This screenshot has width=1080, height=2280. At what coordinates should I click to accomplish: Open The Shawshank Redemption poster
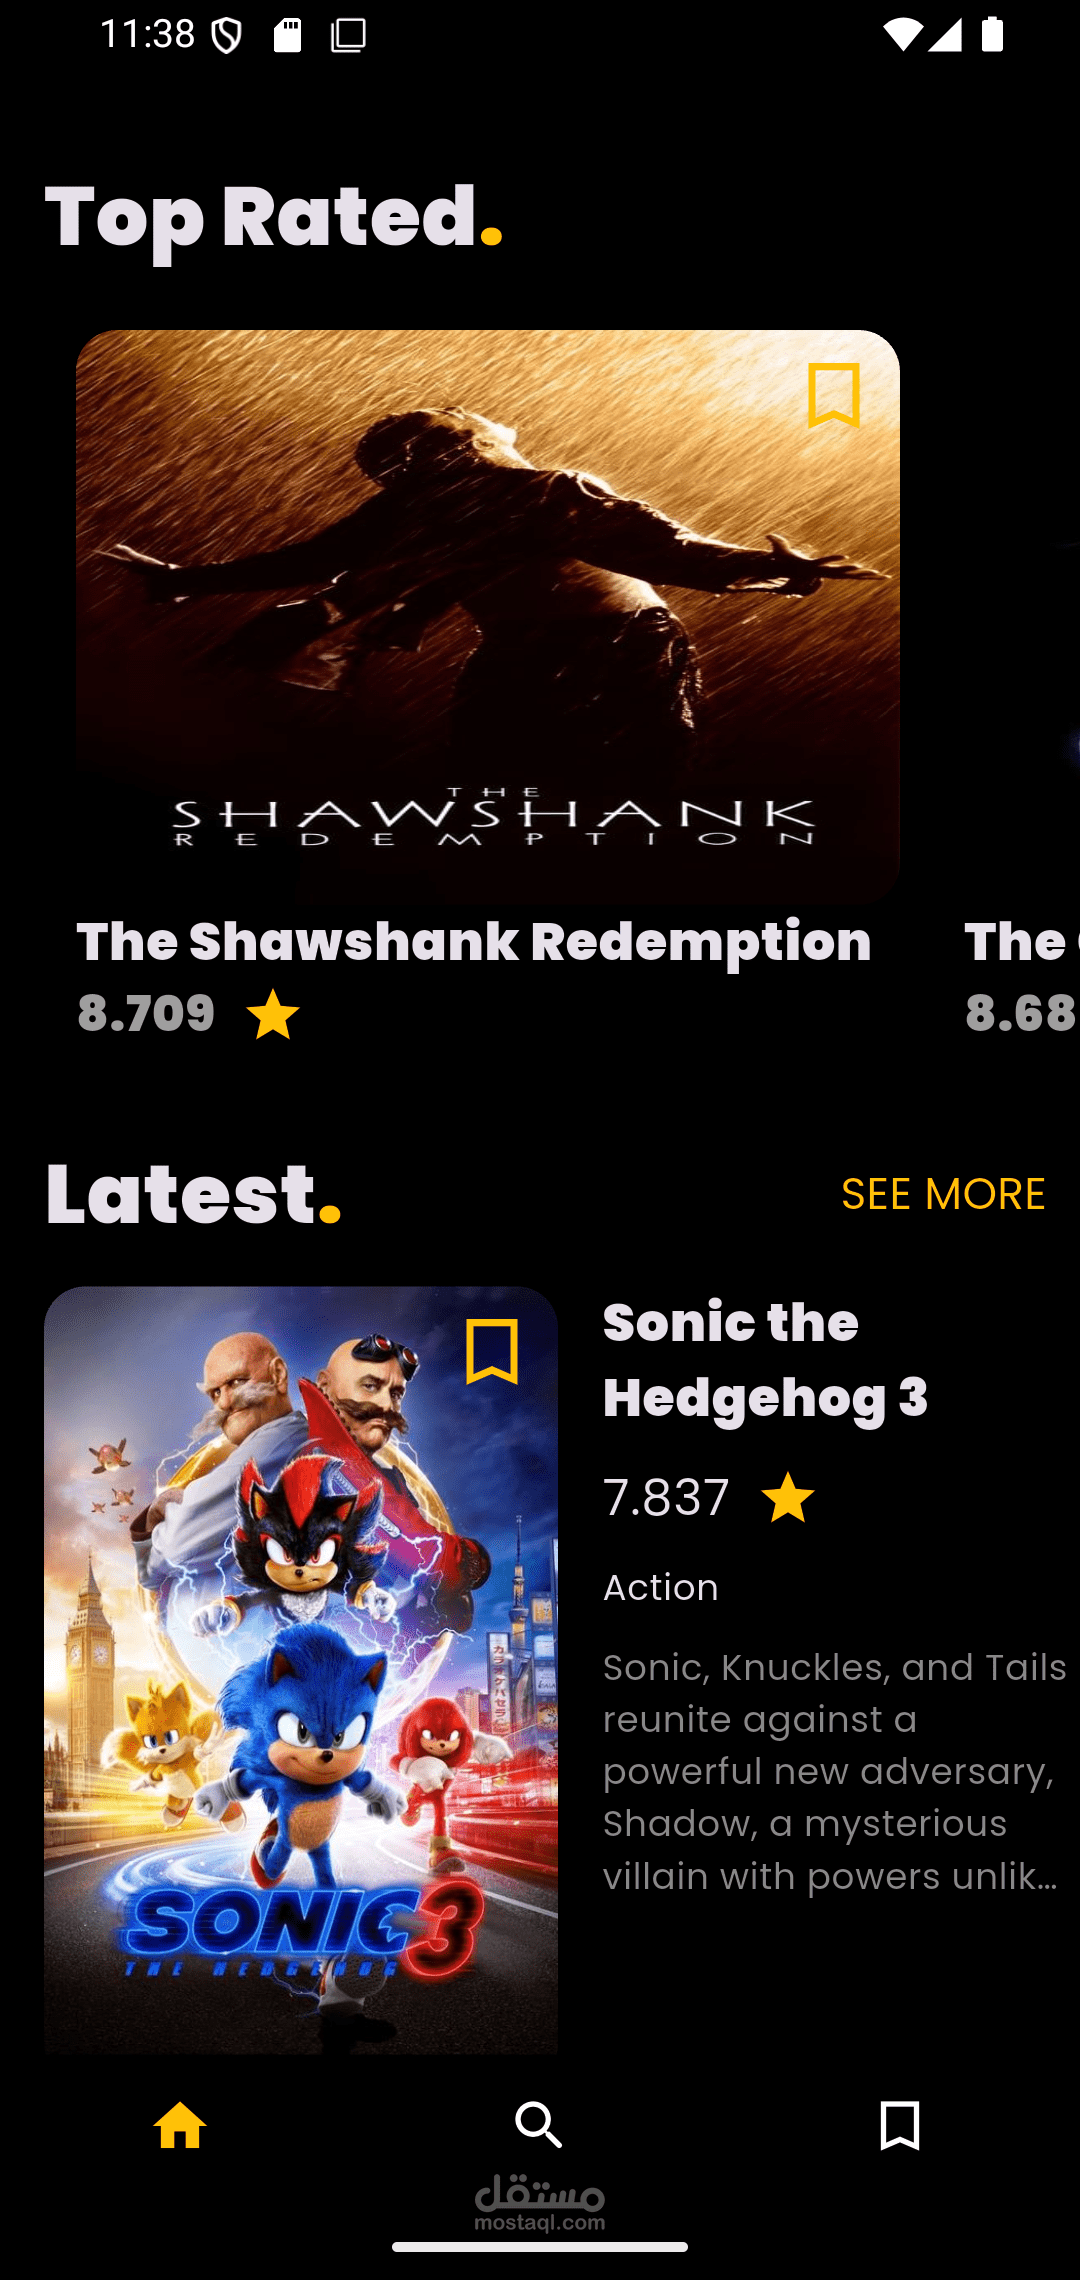pyautogui.click(x=488, y=617)
